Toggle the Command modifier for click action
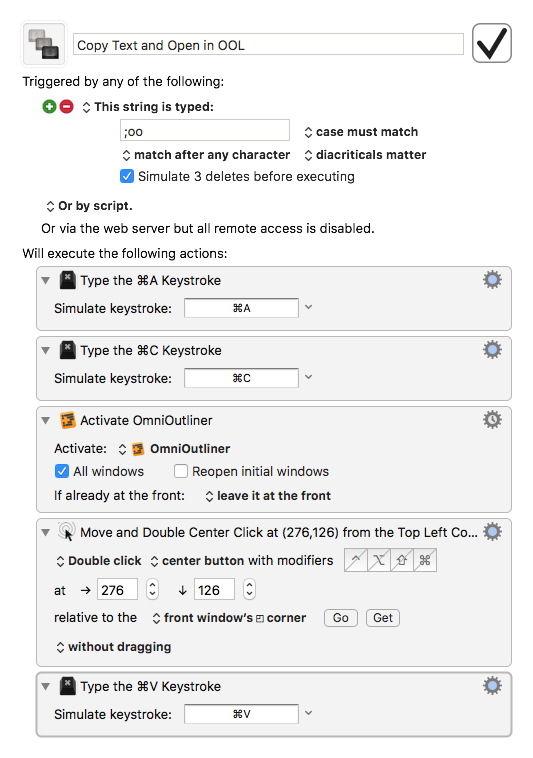 [x=425, y=560]
